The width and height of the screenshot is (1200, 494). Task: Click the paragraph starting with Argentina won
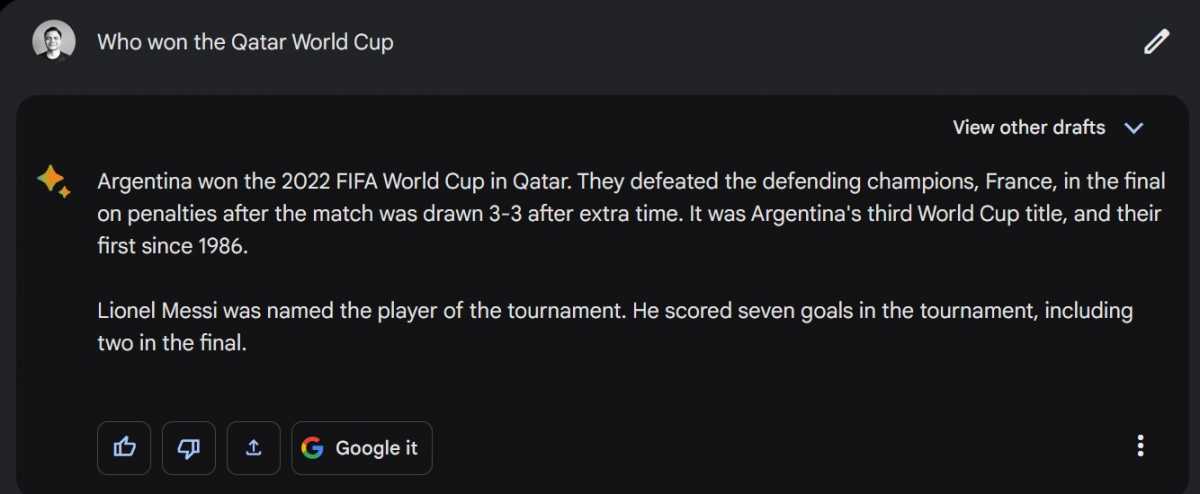click(629, 214)
